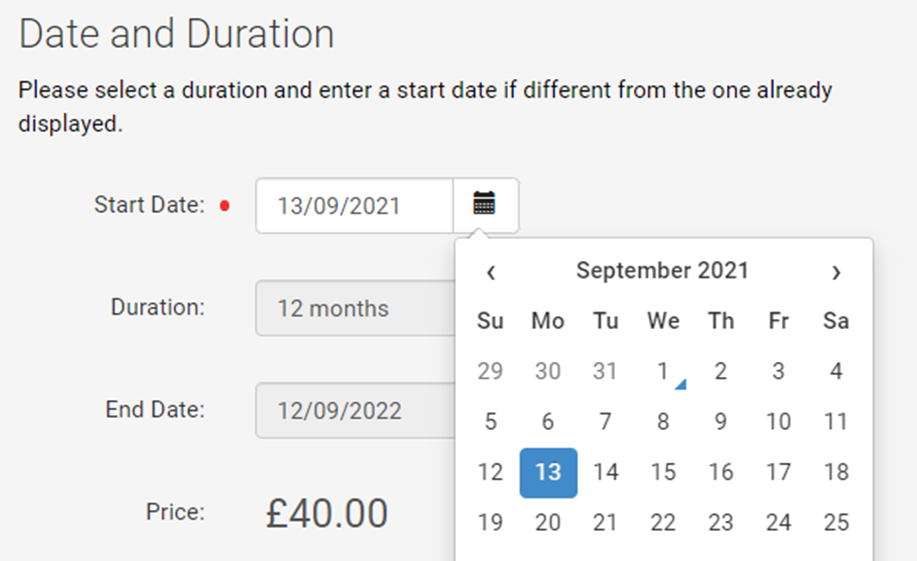The width and height of the screenshot is (917, 561).
Task: Pick Friday 10 September
Action: click(778, 422)
